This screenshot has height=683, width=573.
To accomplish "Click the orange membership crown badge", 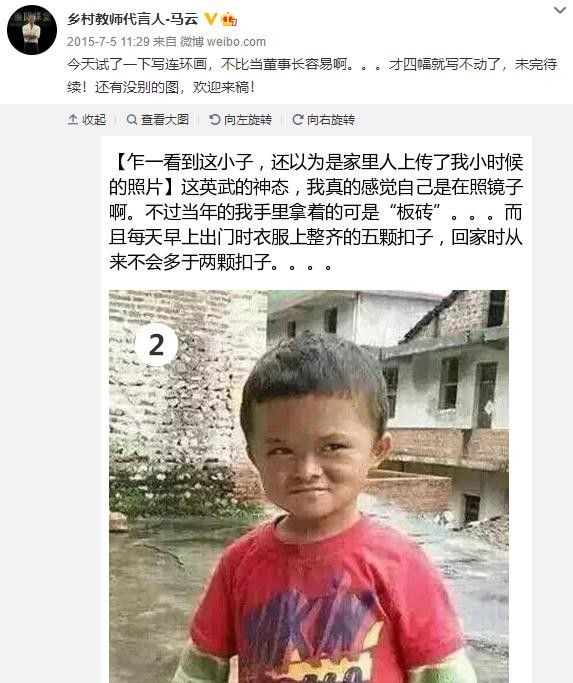I will click(x=229, y=19).
